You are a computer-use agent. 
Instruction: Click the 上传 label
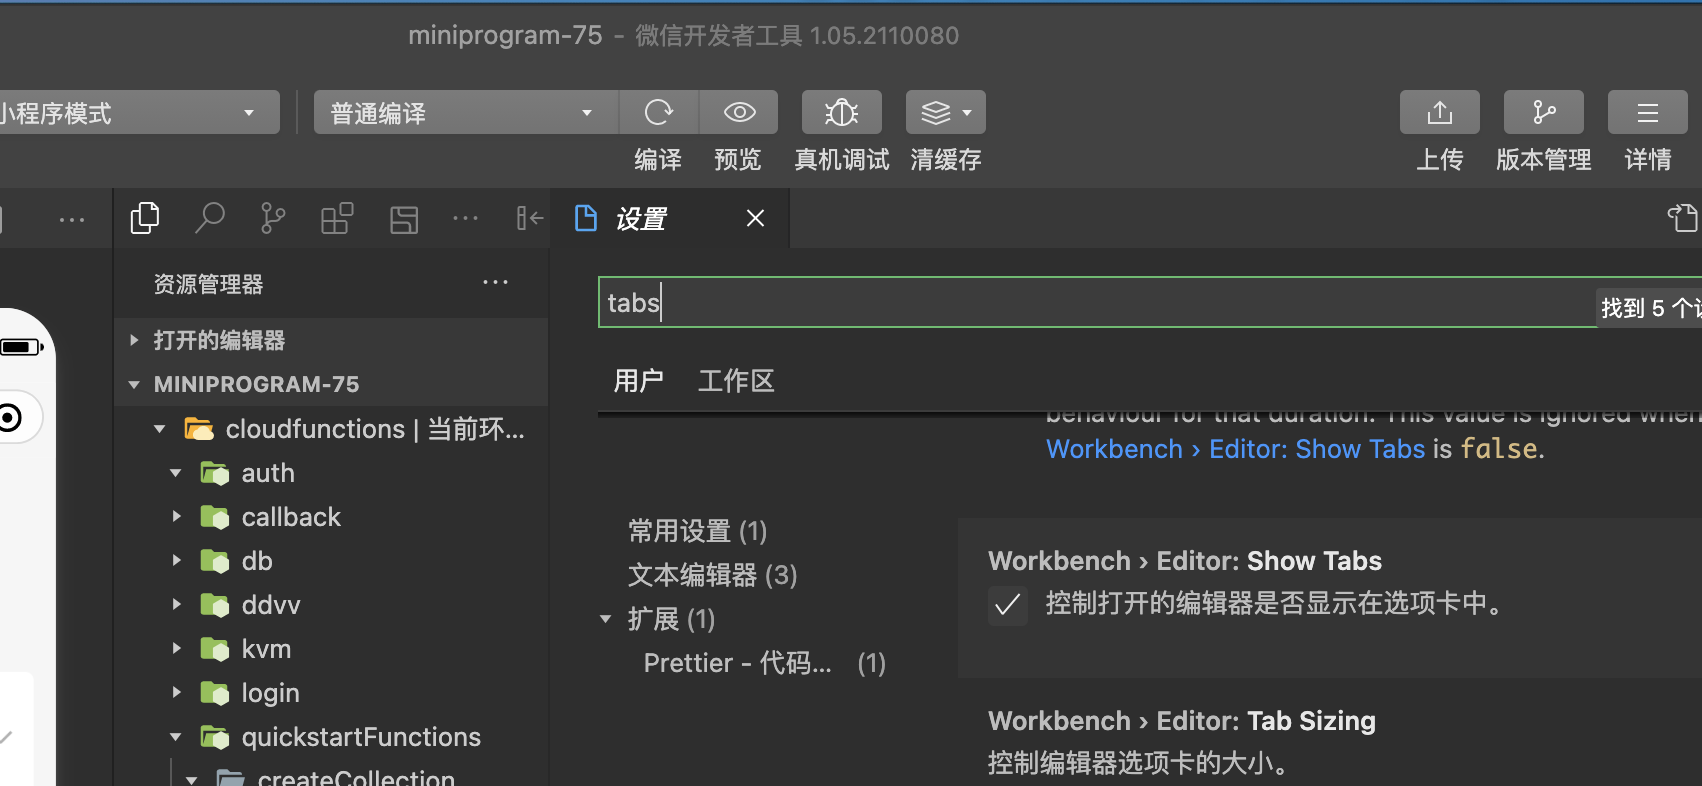(x=1439, y=160)
